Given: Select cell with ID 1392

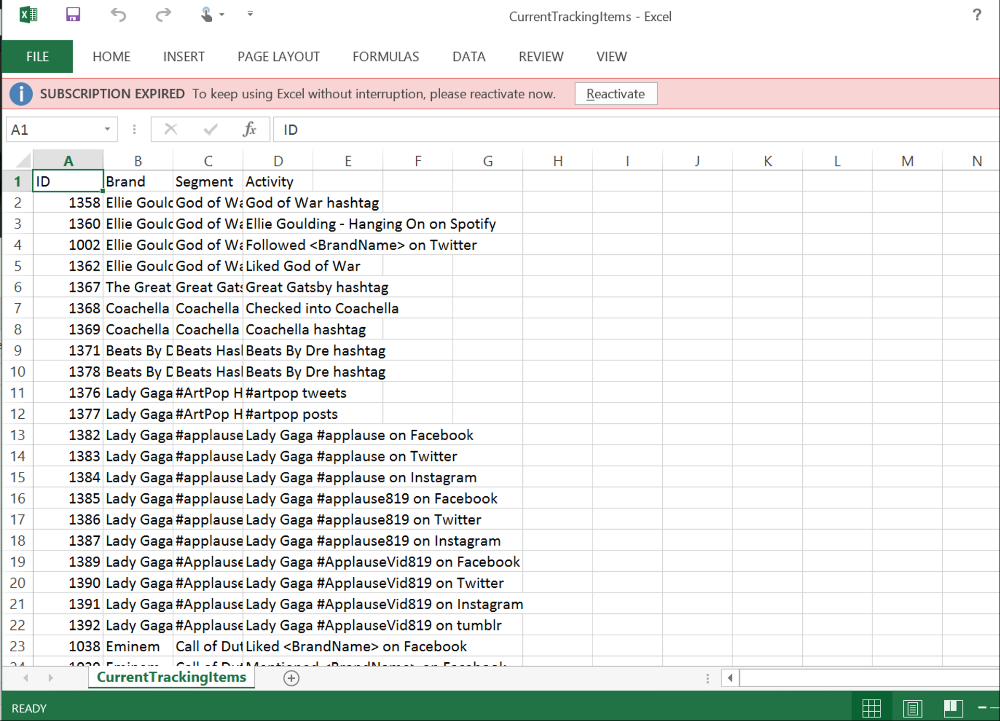Looking at the screenshot, I should [68, 625].
